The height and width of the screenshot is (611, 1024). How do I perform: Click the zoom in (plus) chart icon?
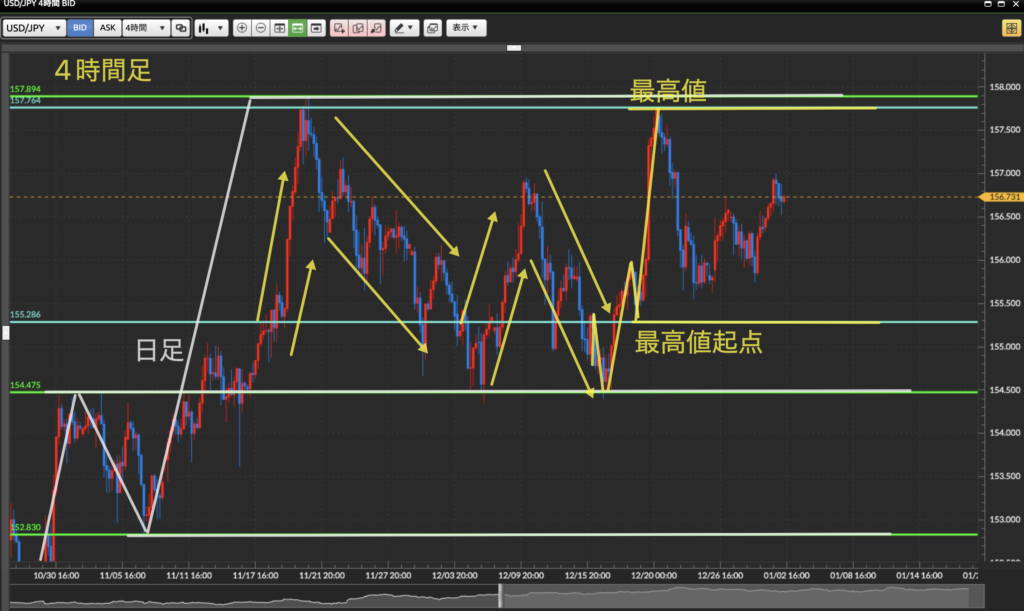pos(241,28)
